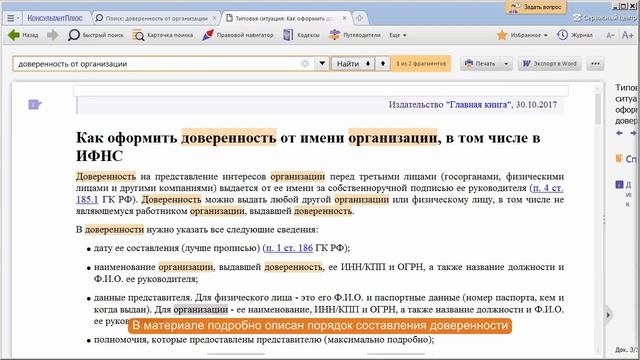Viewport: 640px width, 360px height.
Task: Close the 'Типовая ситуация' tab
Action: point(344,18)
